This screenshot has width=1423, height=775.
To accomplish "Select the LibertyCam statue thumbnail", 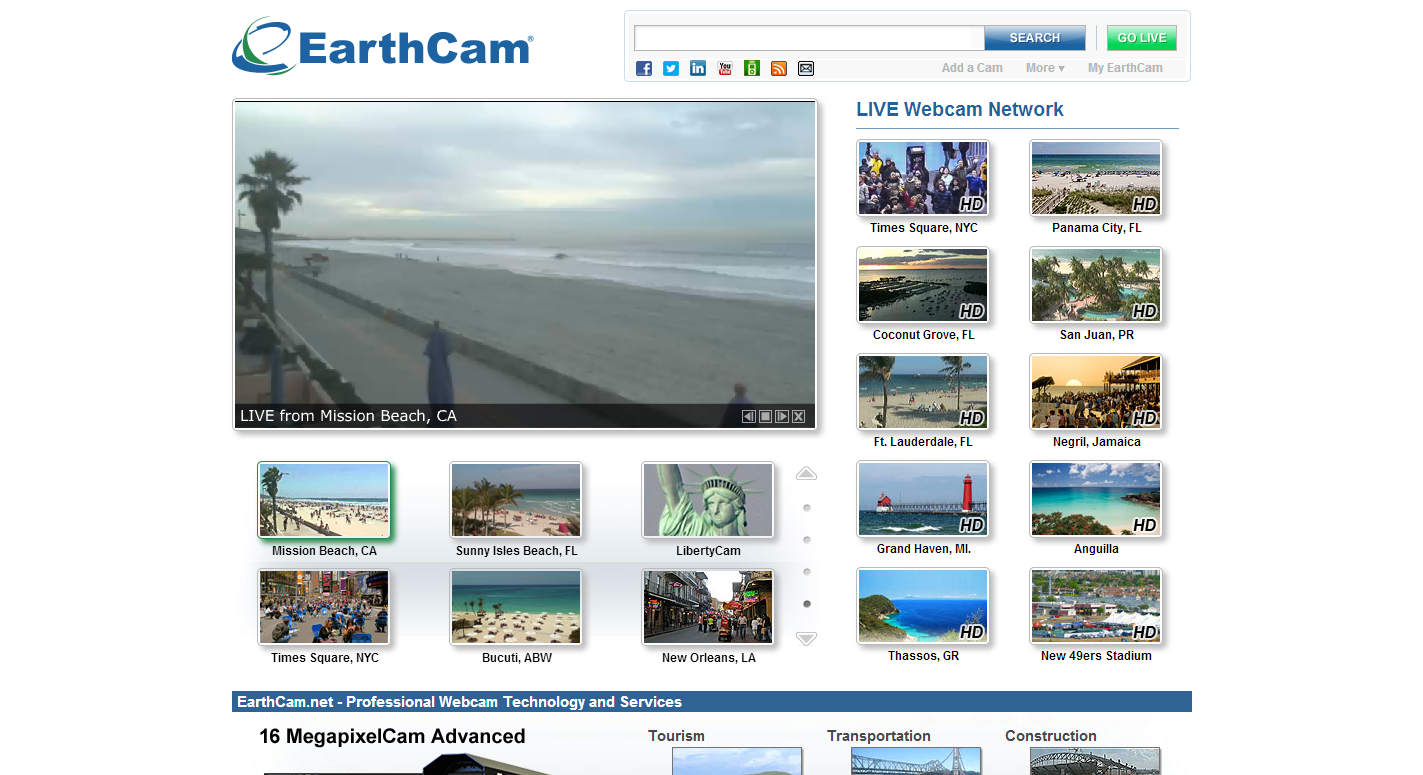I will coord(708,500).
